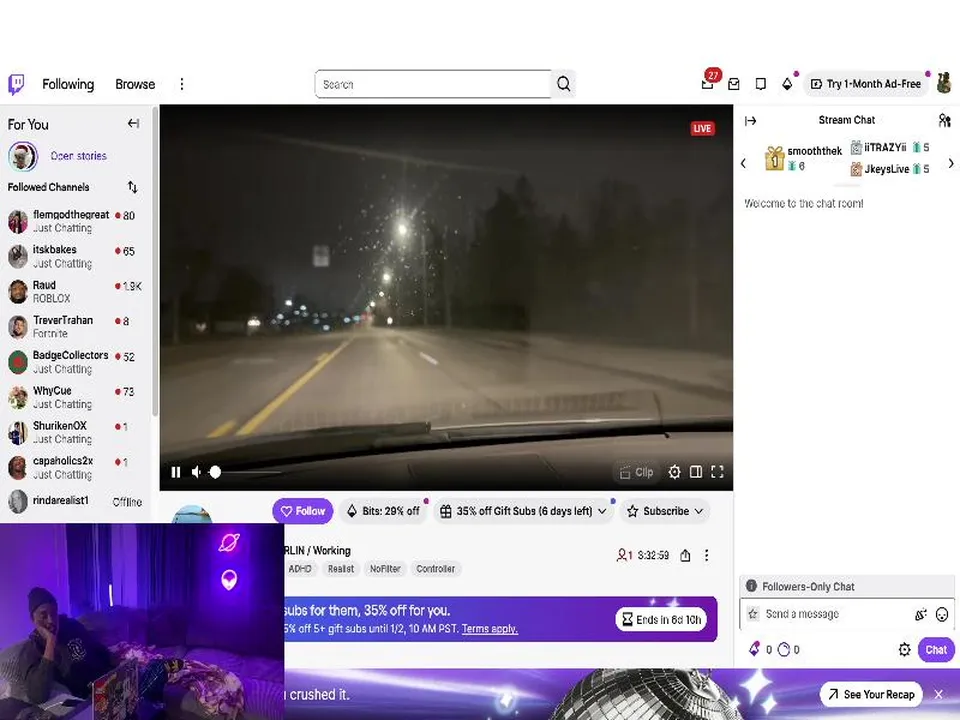Select the NoFilter tag
Screen dimensions: 960x720
[x=385, y=569]
